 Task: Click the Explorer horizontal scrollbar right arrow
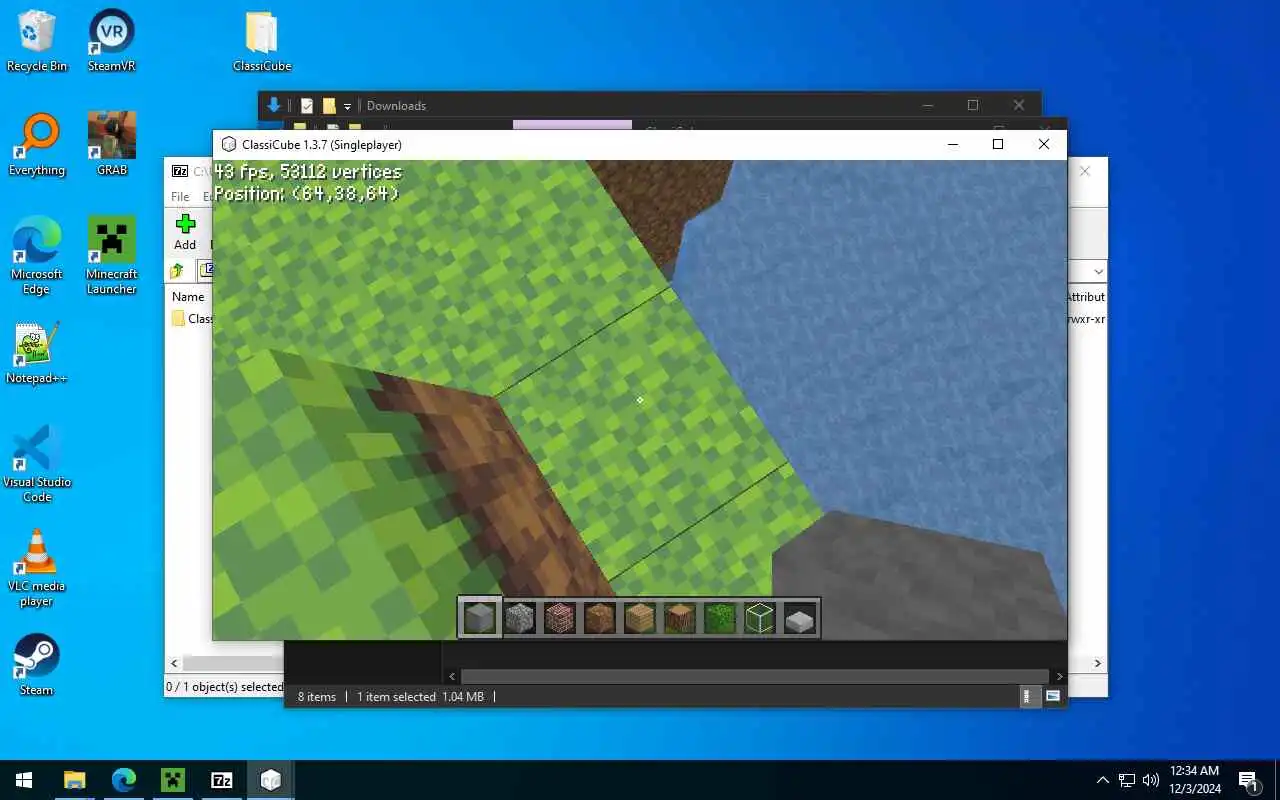(x=1059, y=677)
